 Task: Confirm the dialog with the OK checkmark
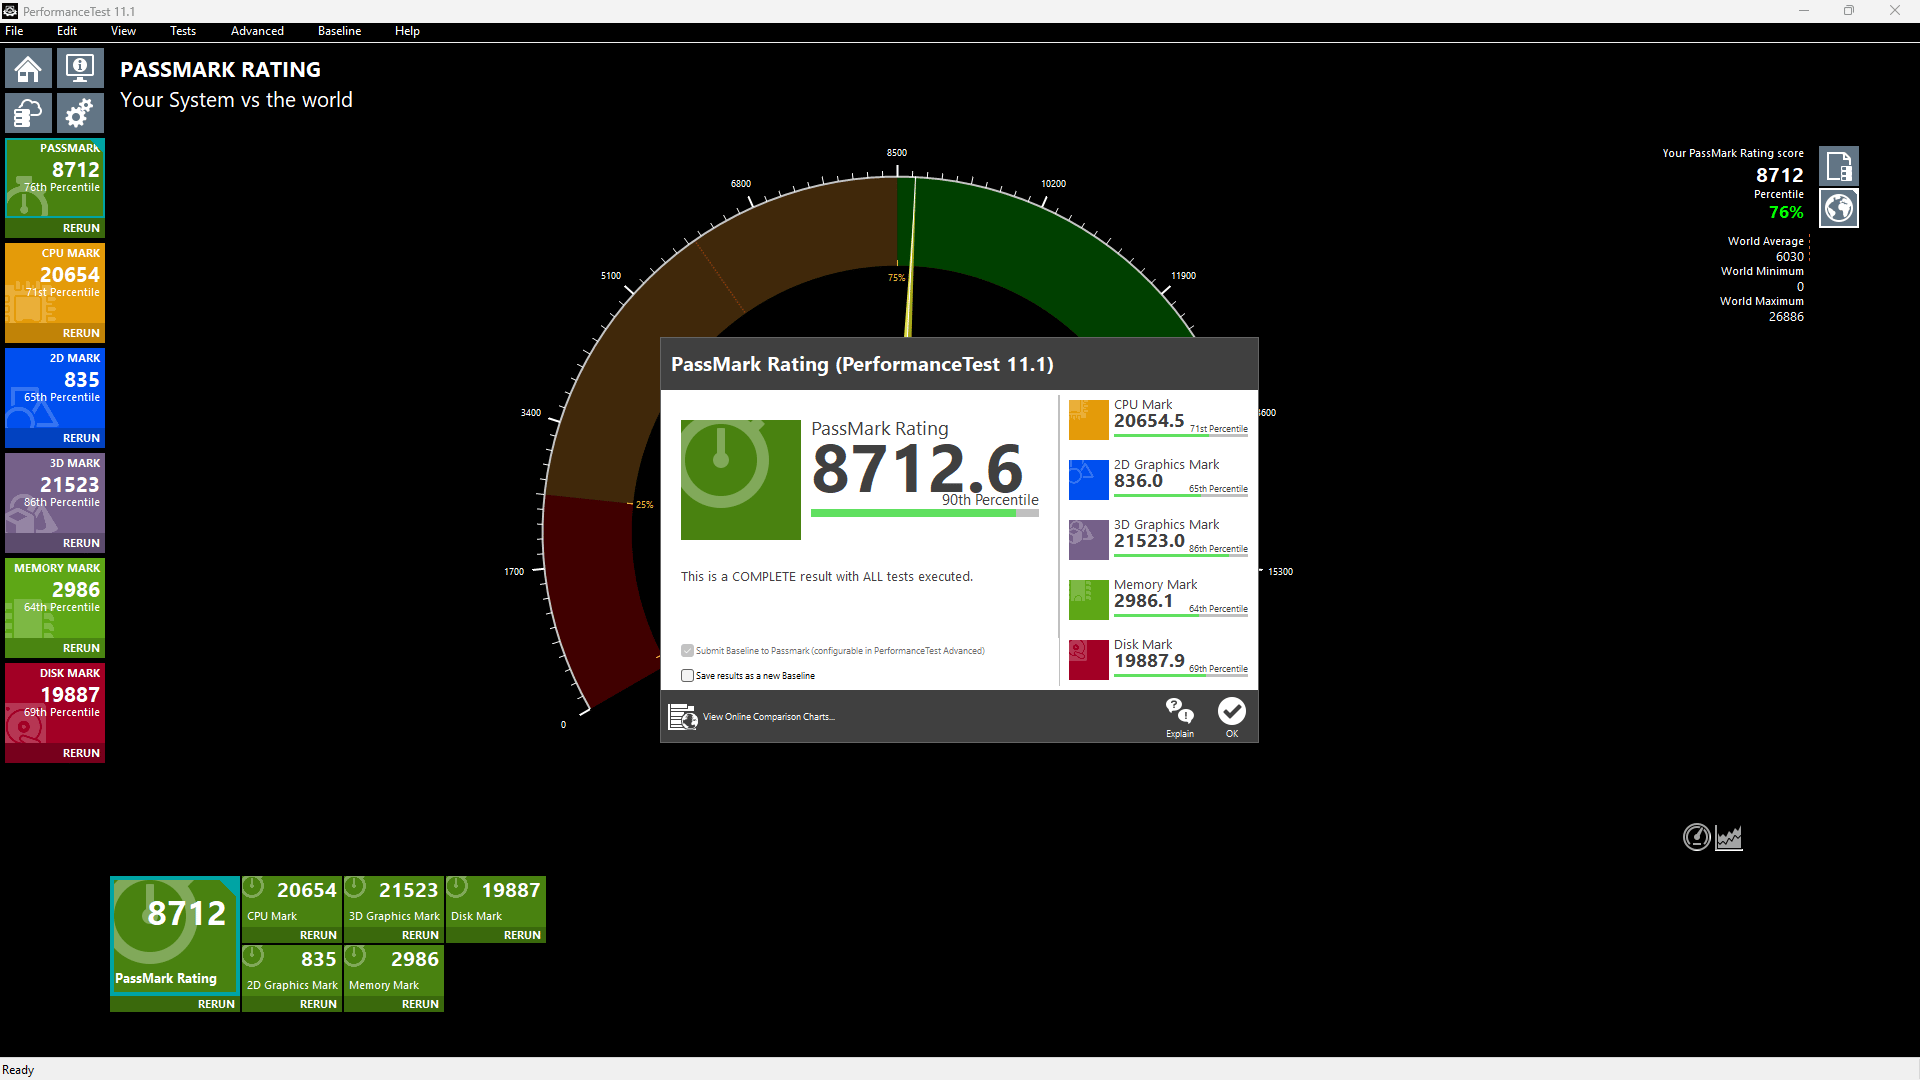coord(1232,717)
